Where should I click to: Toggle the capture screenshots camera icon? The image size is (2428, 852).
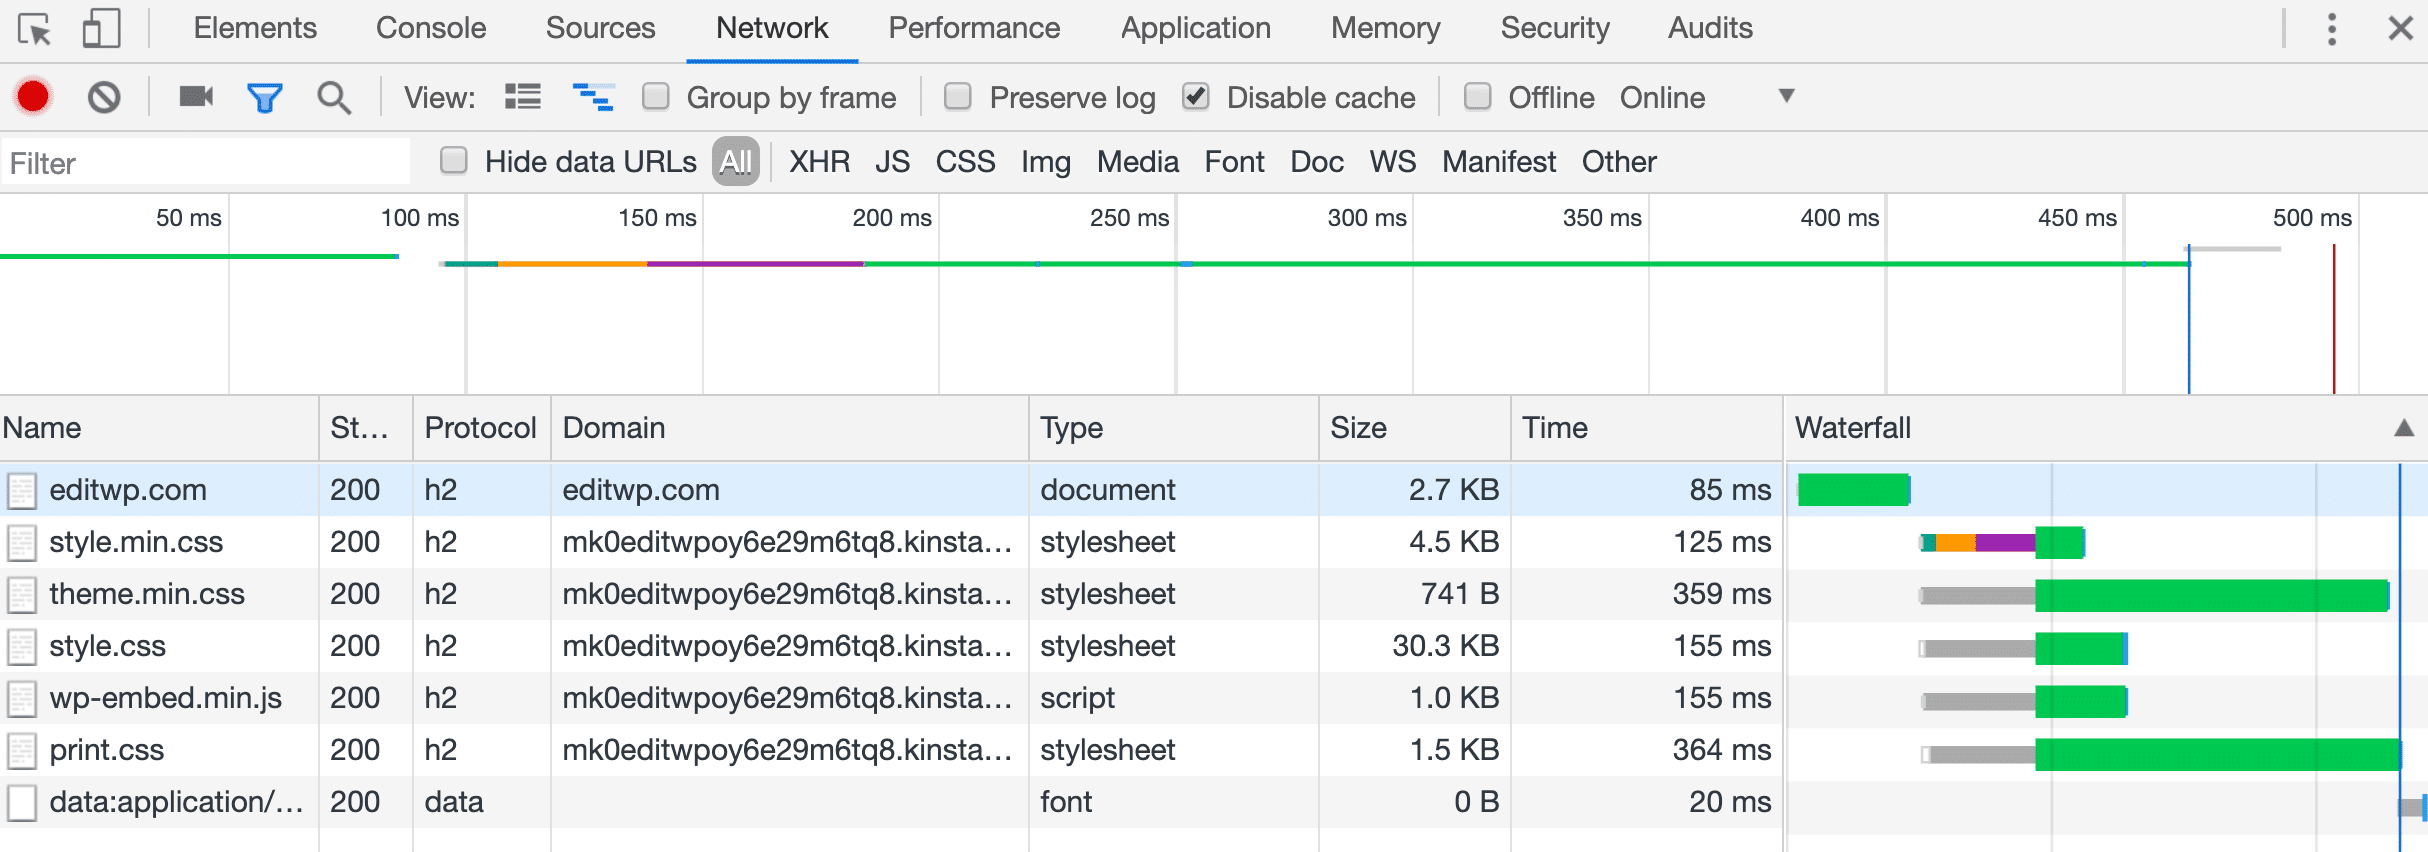coord(196,97)
